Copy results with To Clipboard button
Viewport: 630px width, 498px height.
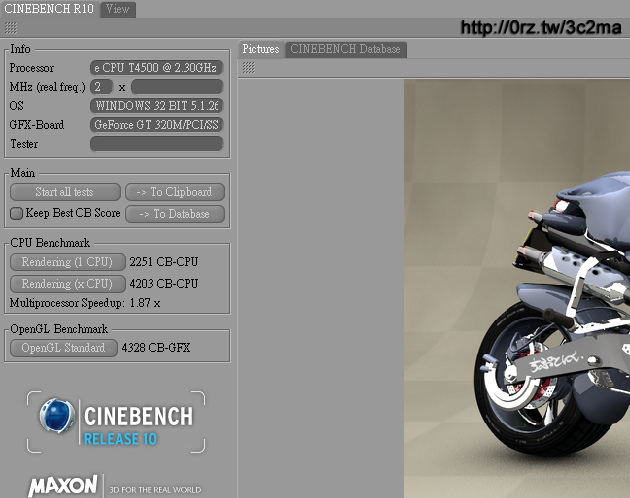(x=175, y=192)
